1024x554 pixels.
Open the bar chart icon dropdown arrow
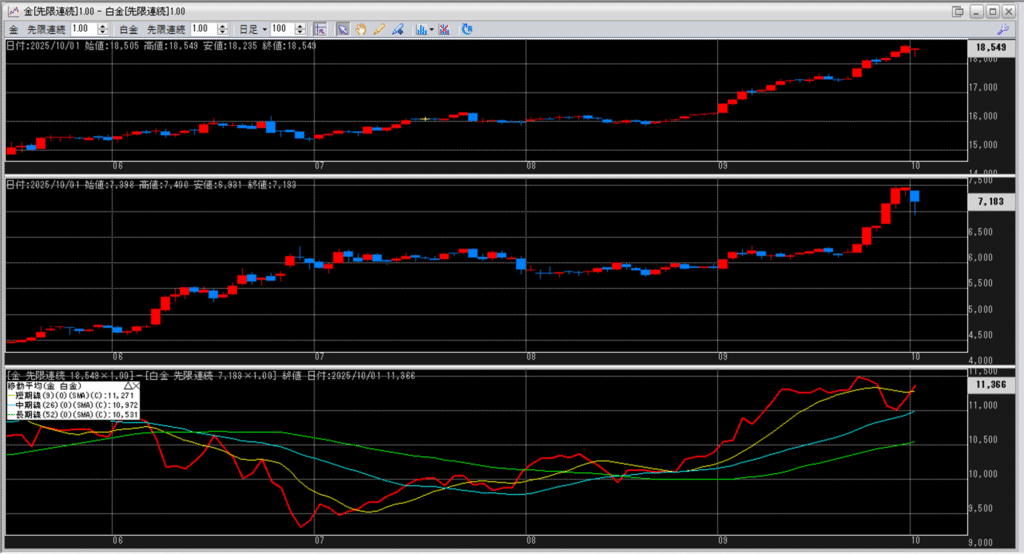pyautogui.click(x=432, y=29)
